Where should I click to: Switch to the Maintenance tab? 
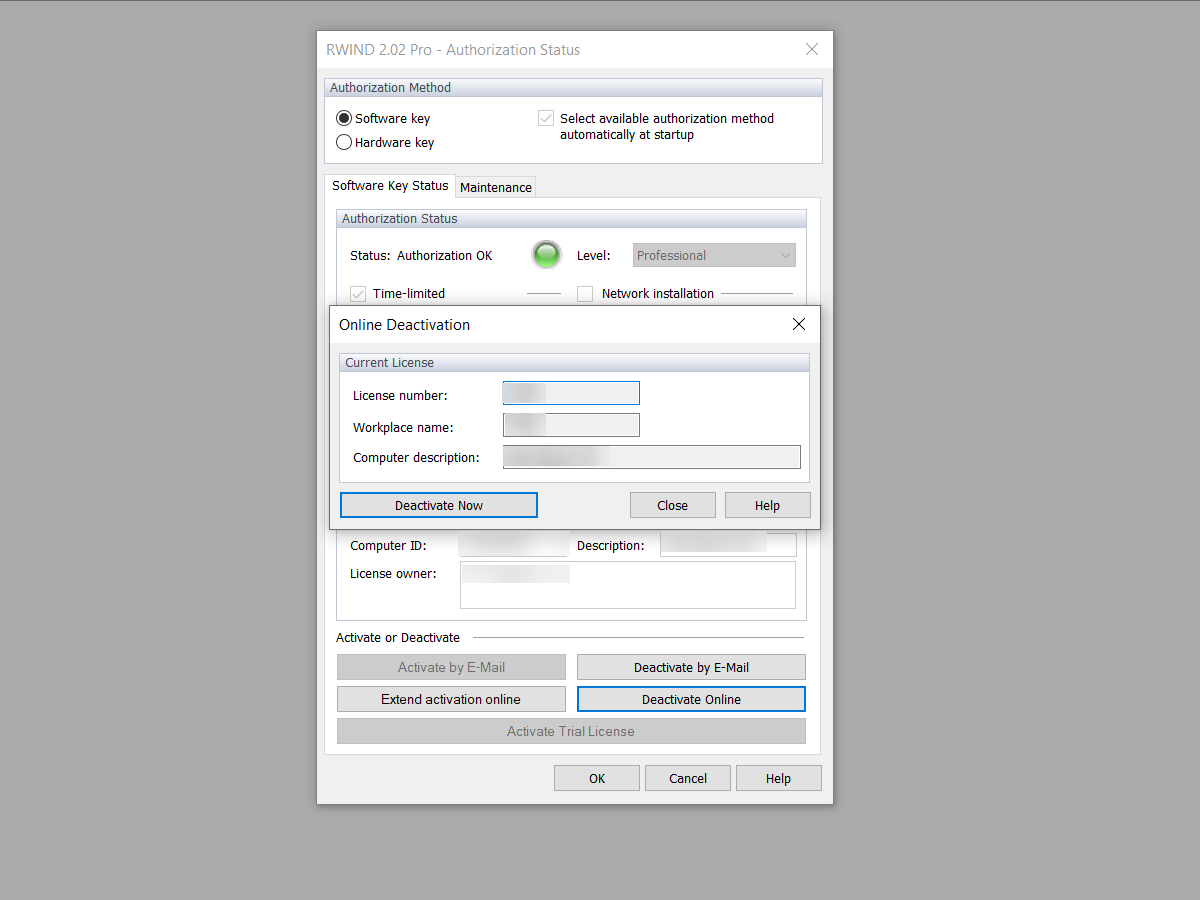(x=495, y=187)
